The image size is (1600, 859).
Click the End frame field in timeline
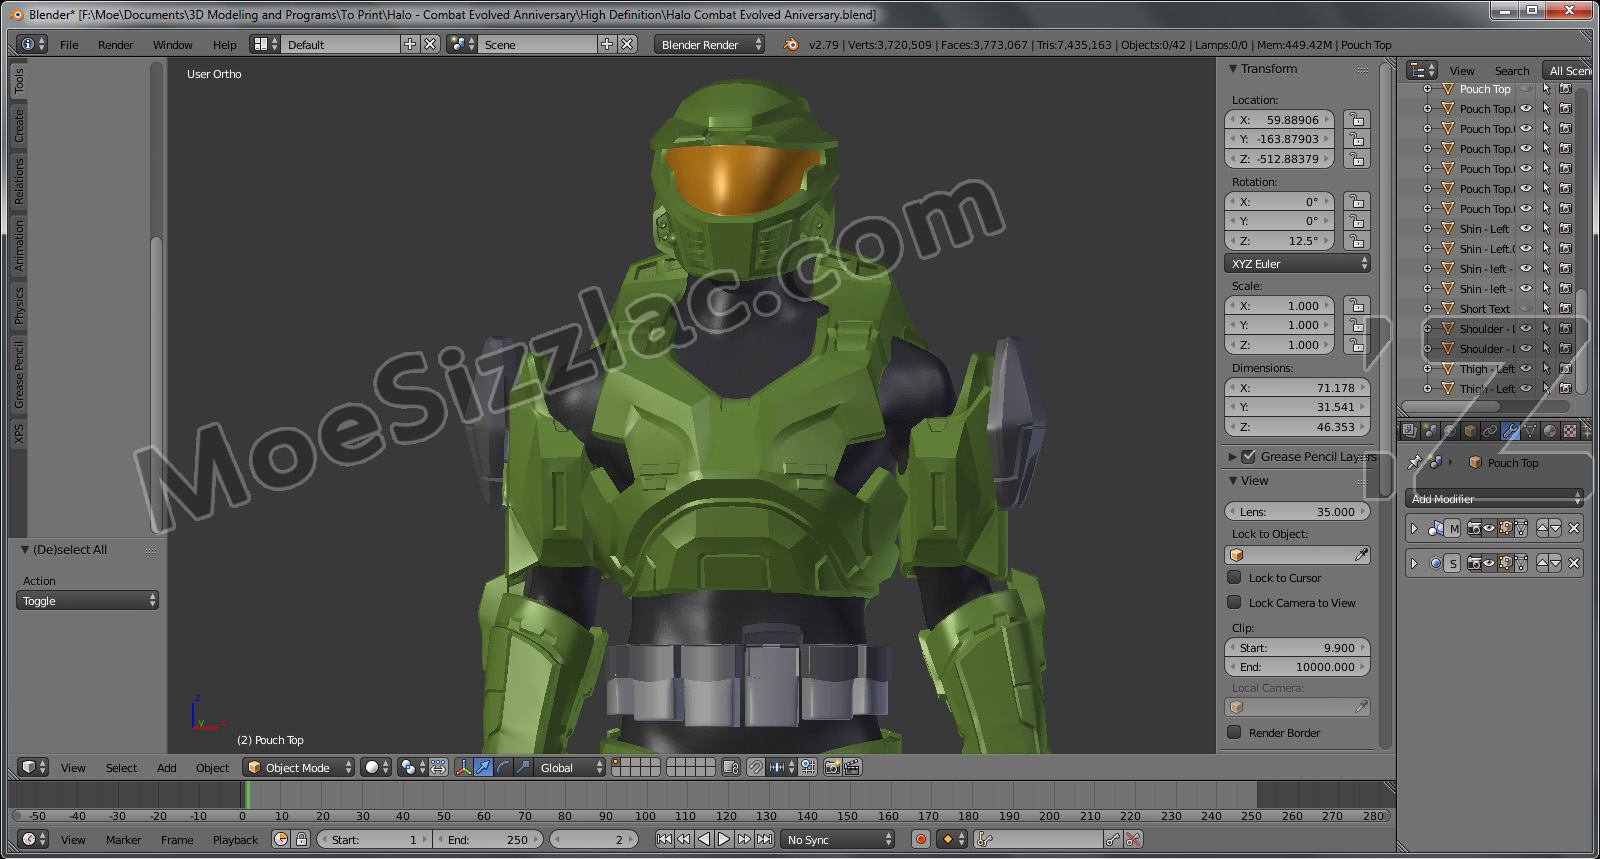point(490,840)
